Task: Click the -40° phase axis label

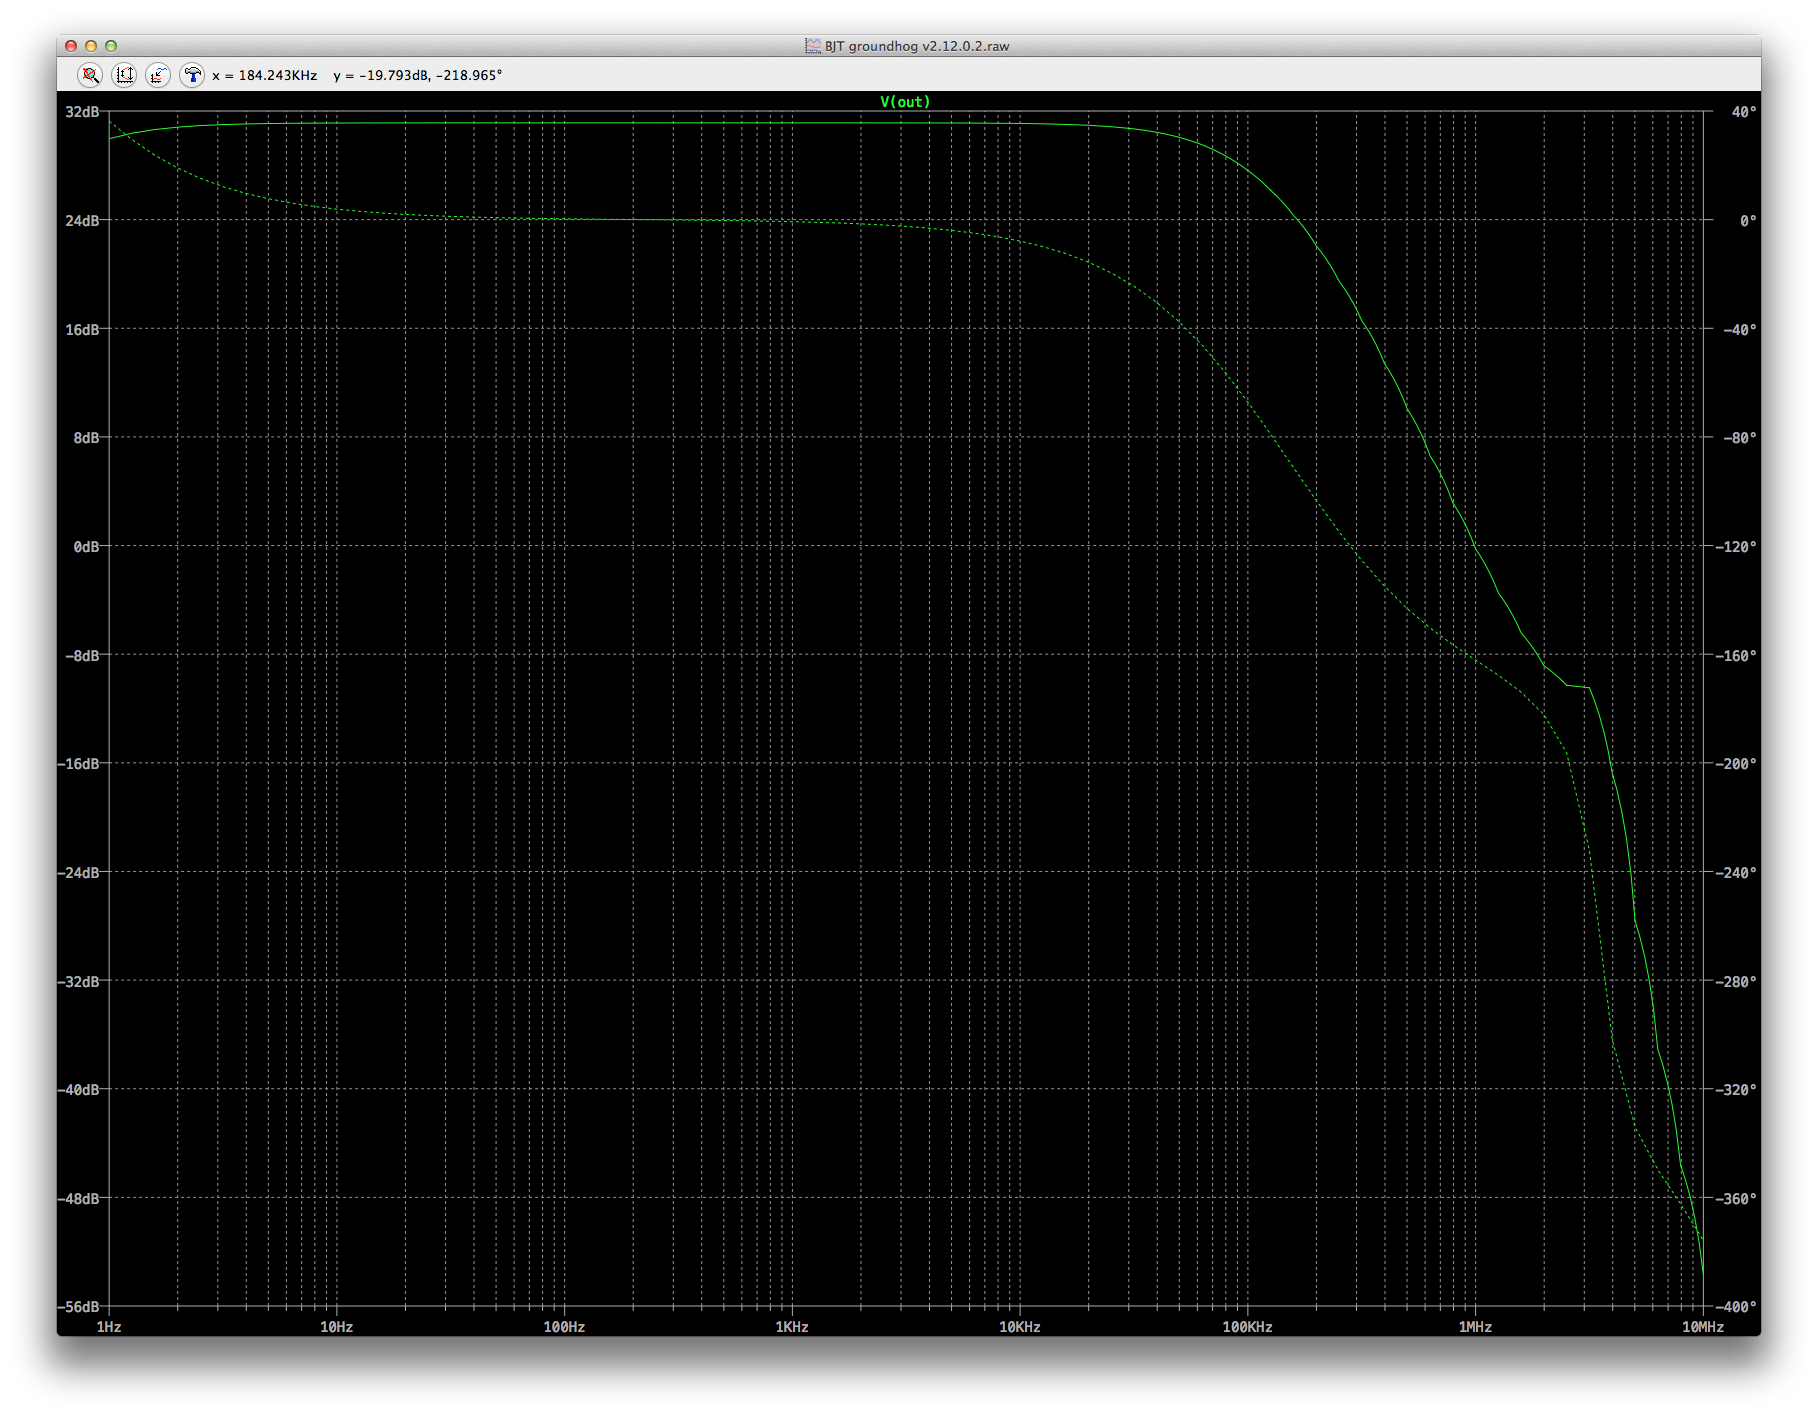Action: click(x=1740, y=330)
